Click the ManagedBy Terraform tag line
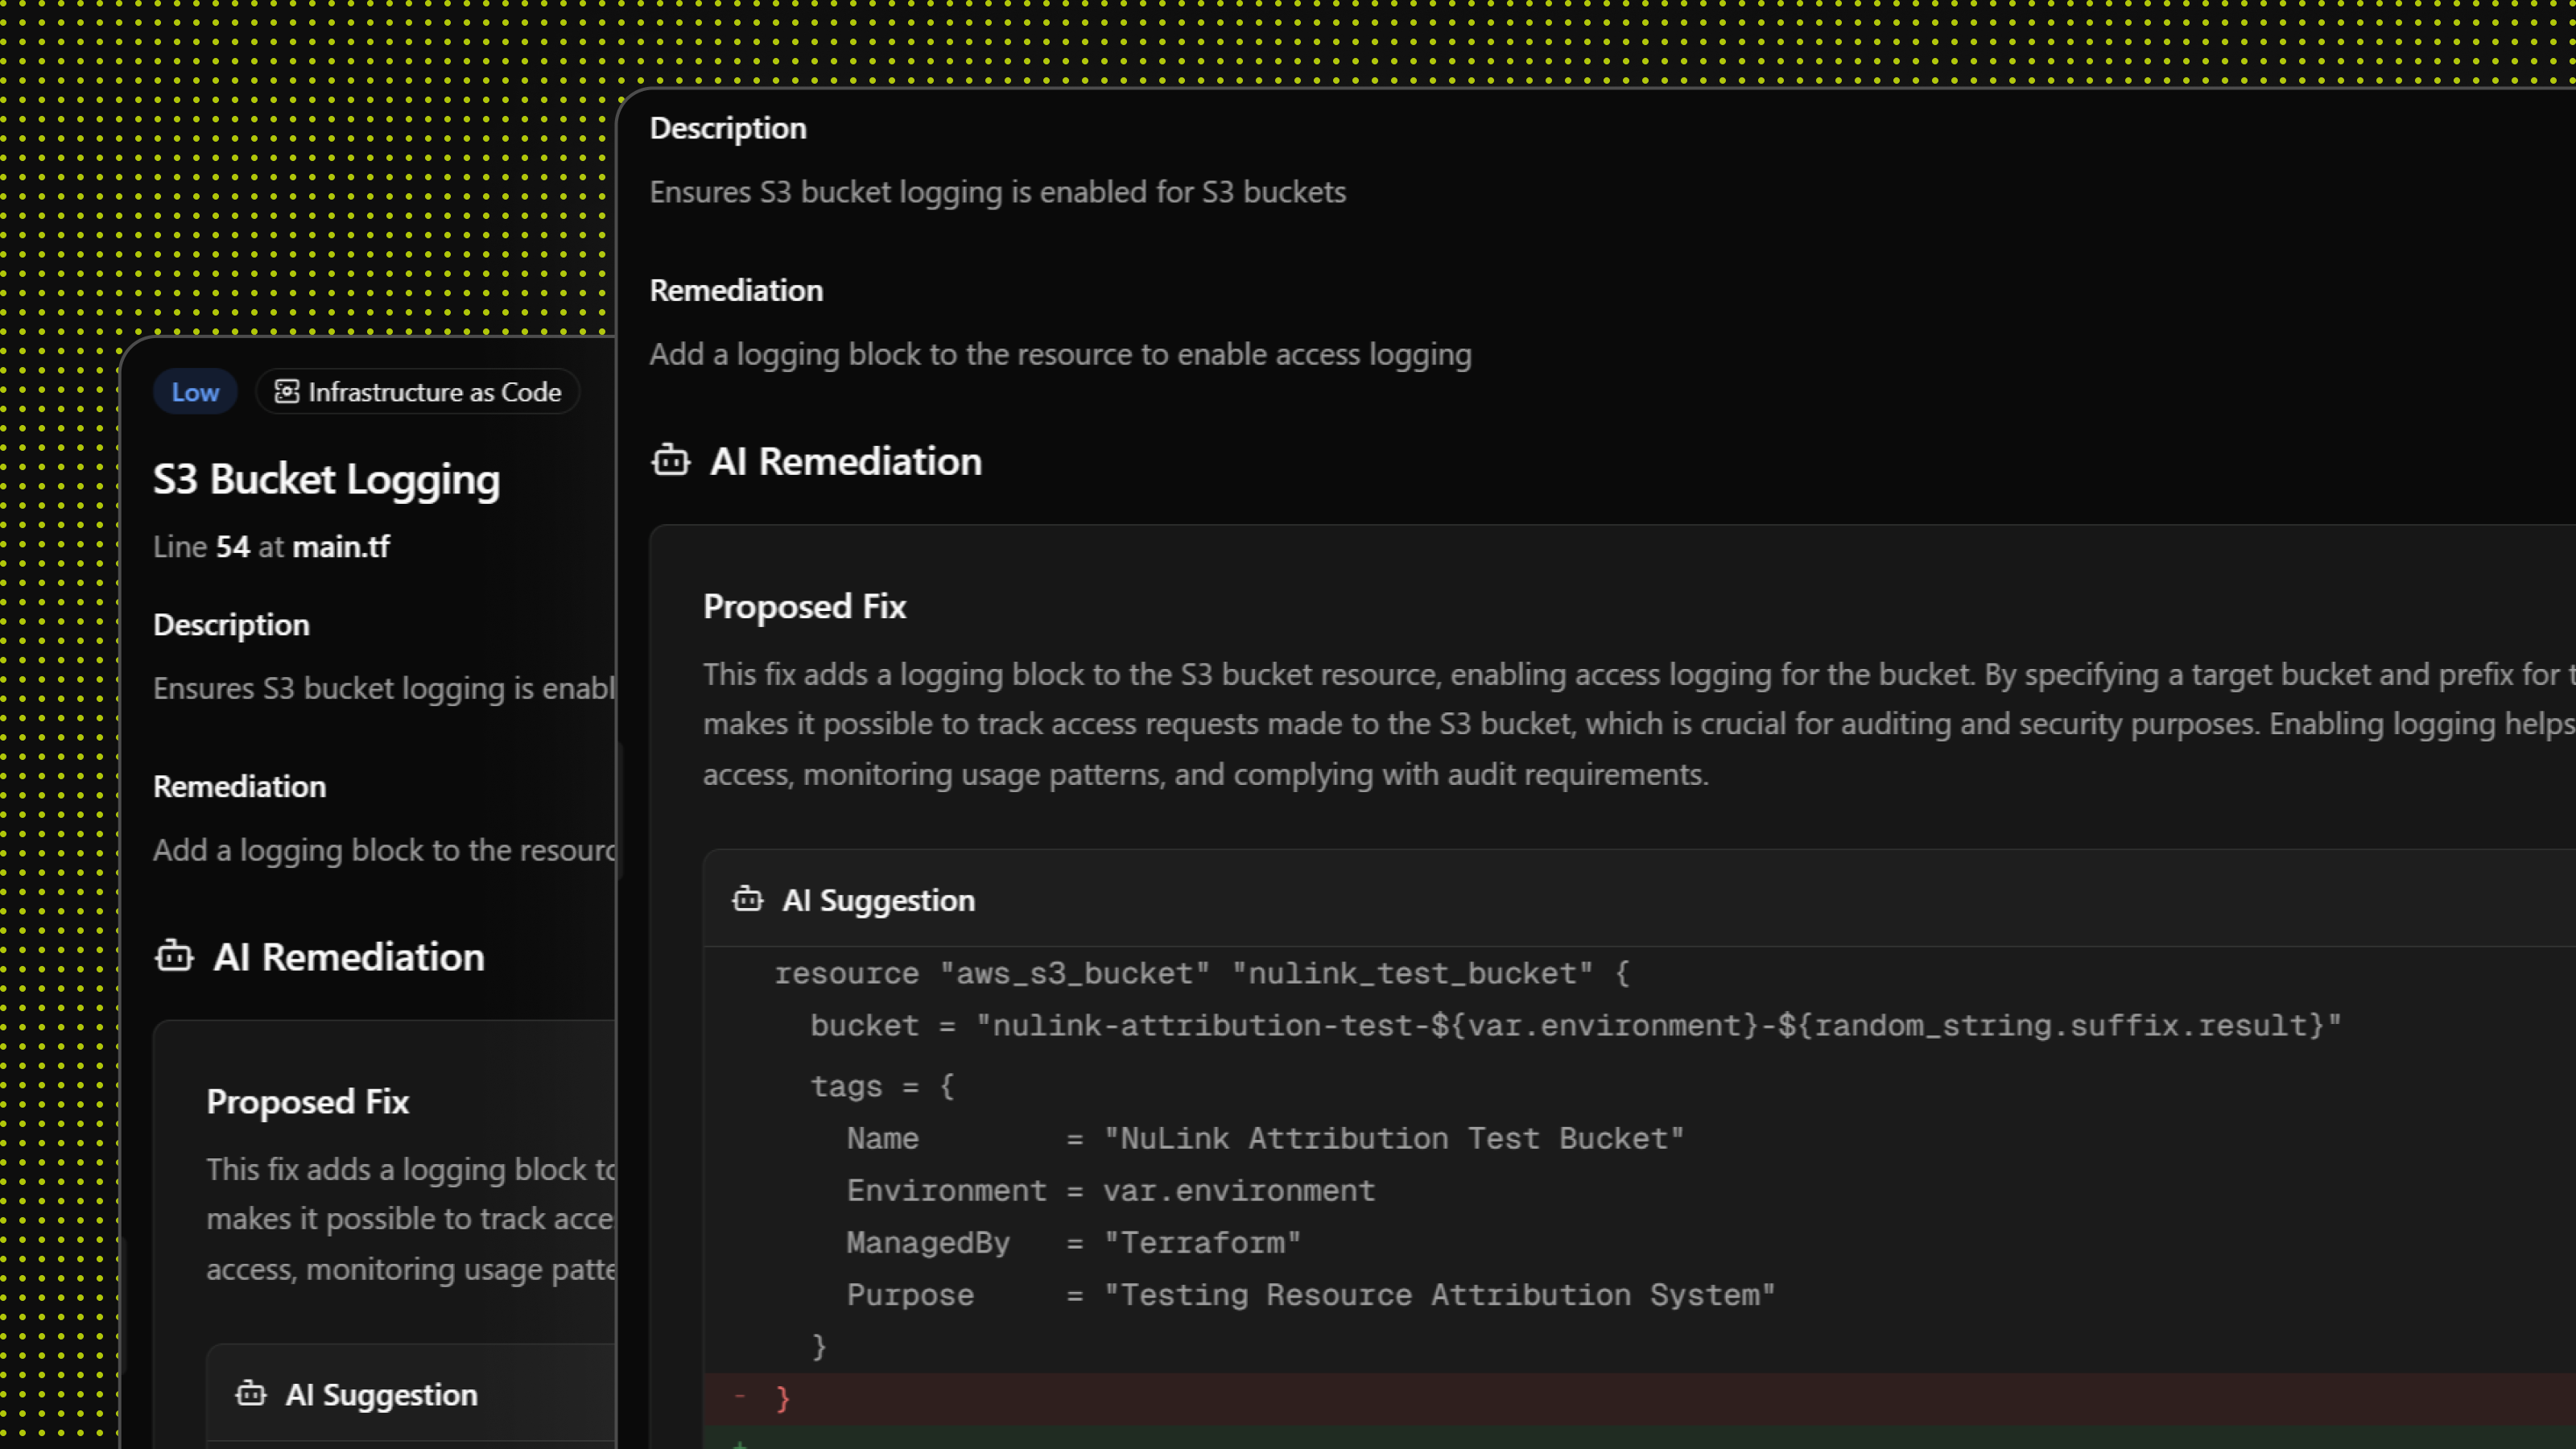 coord(1072,1243)
